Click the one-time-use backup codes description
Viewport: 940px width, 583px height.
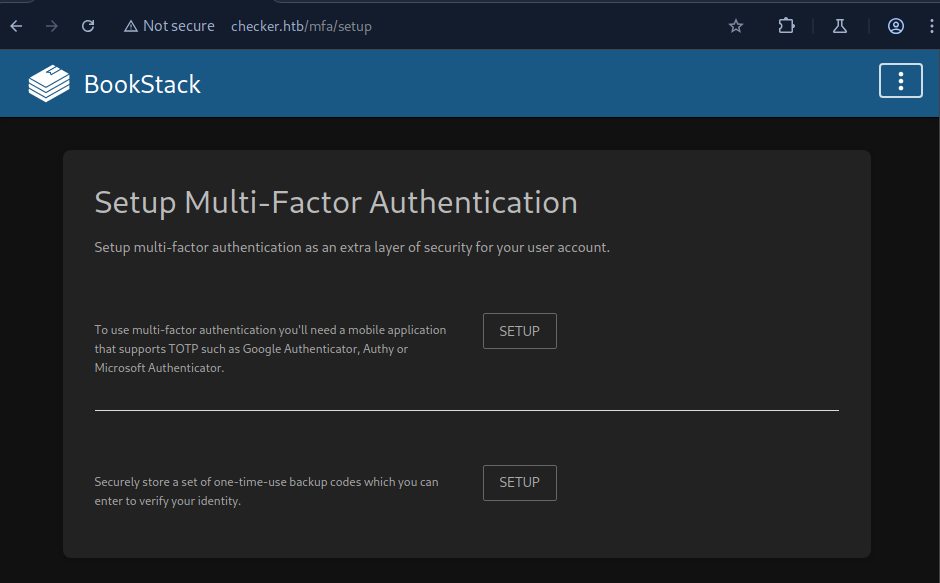(266, 491)
